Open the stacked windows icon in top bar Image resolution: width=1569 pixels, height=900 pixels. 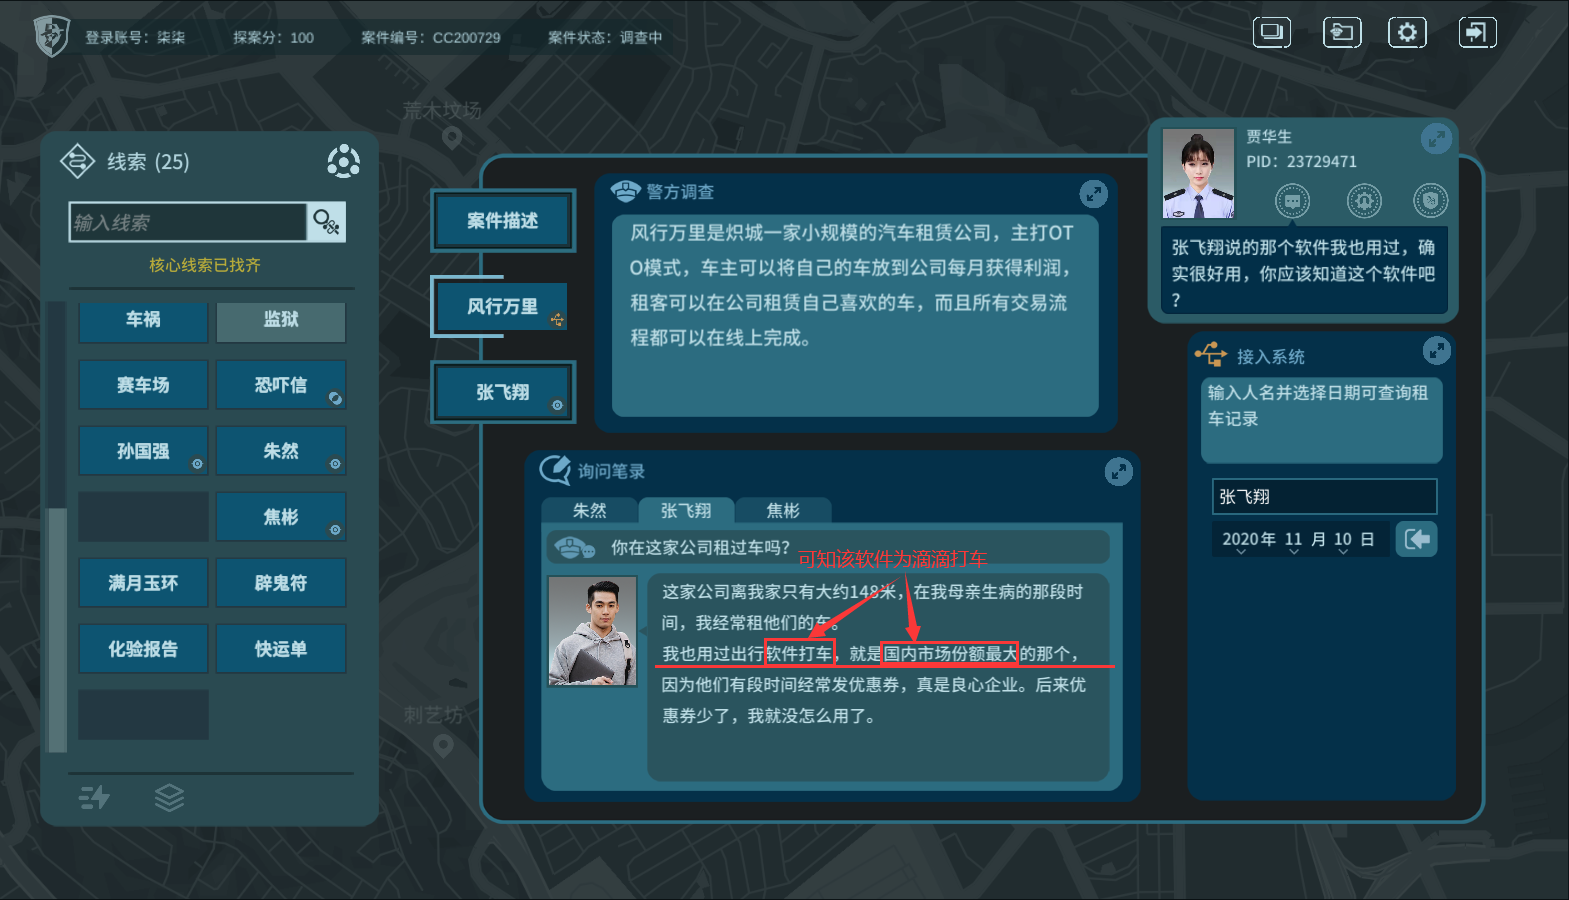[1272, 33]
